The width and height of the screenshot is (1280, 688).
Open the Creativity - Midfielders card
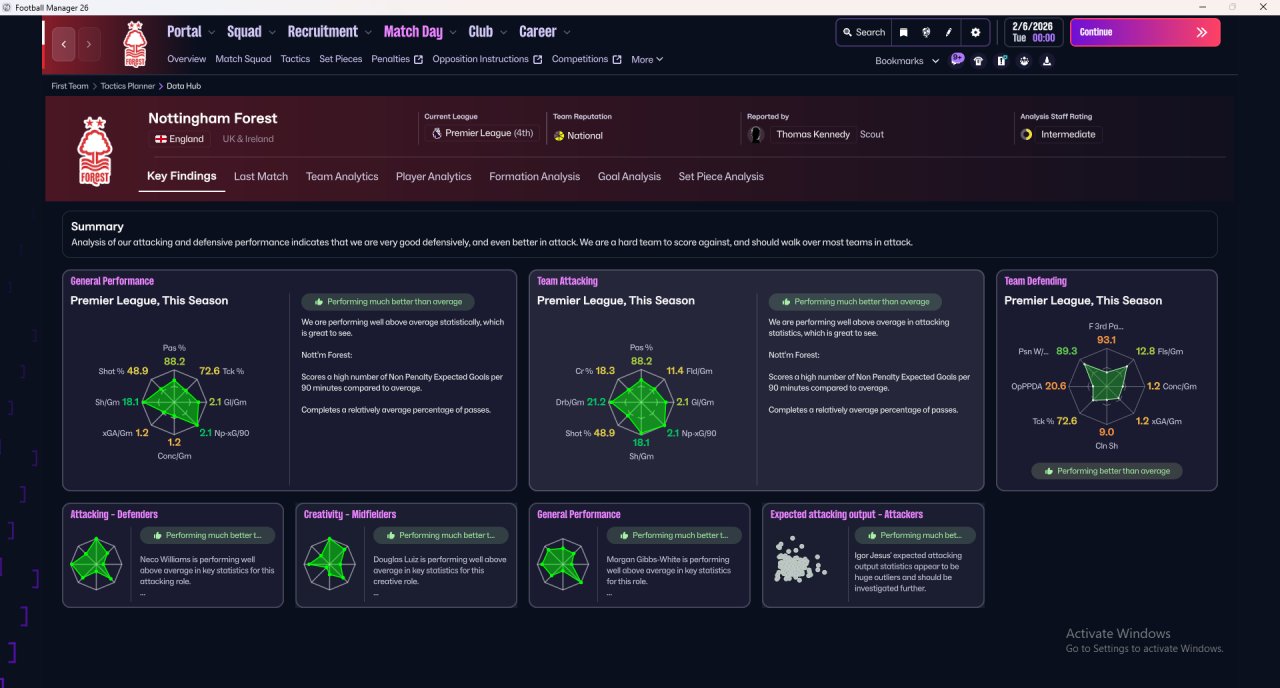[406, 555]
